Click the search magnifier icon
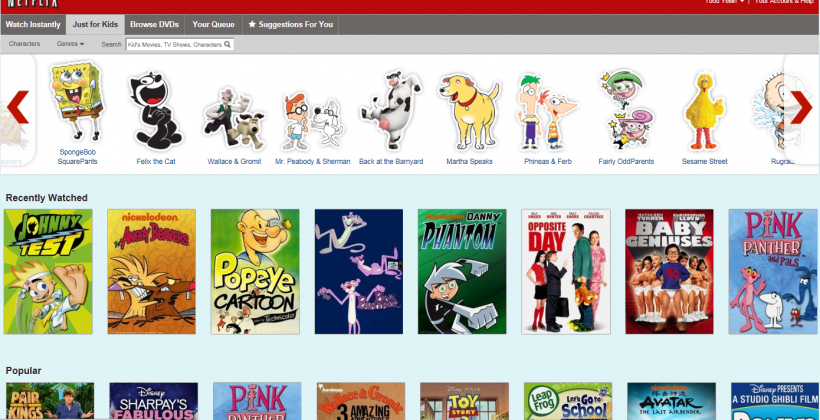This screenshot has width=820, height=420. point(227,44)
